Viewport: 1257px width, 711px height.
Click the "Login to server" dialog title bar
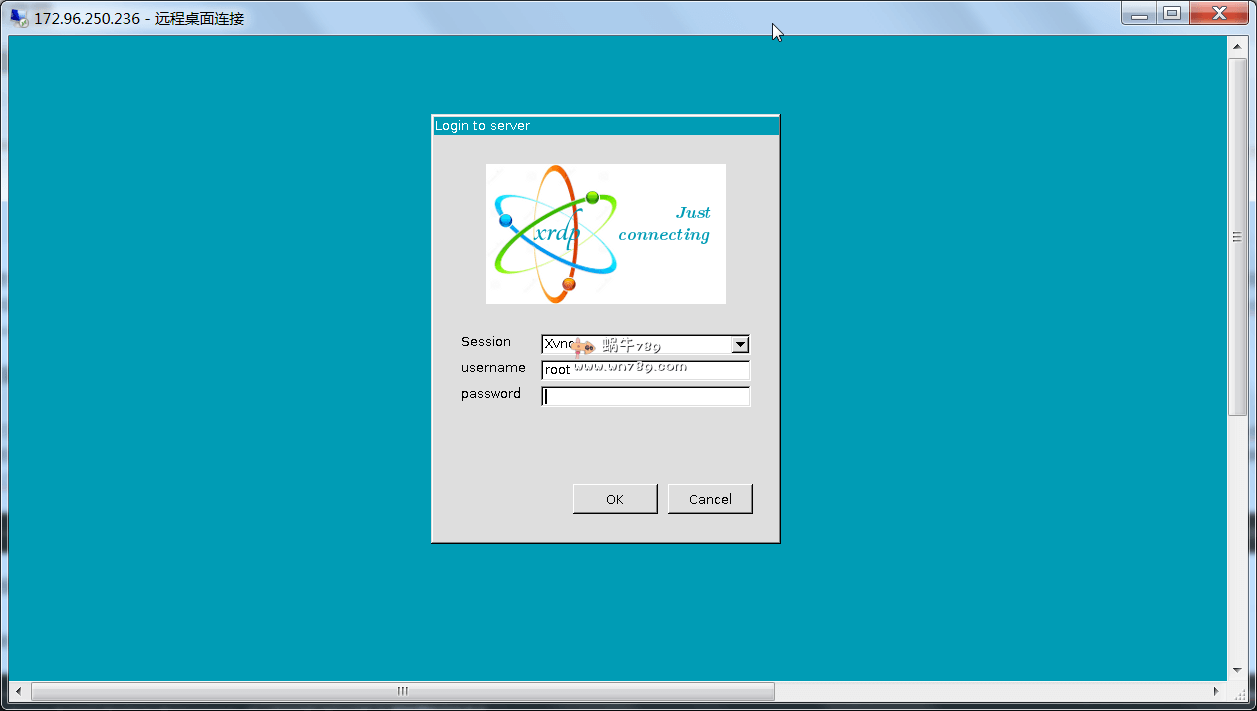click(605, 126)
